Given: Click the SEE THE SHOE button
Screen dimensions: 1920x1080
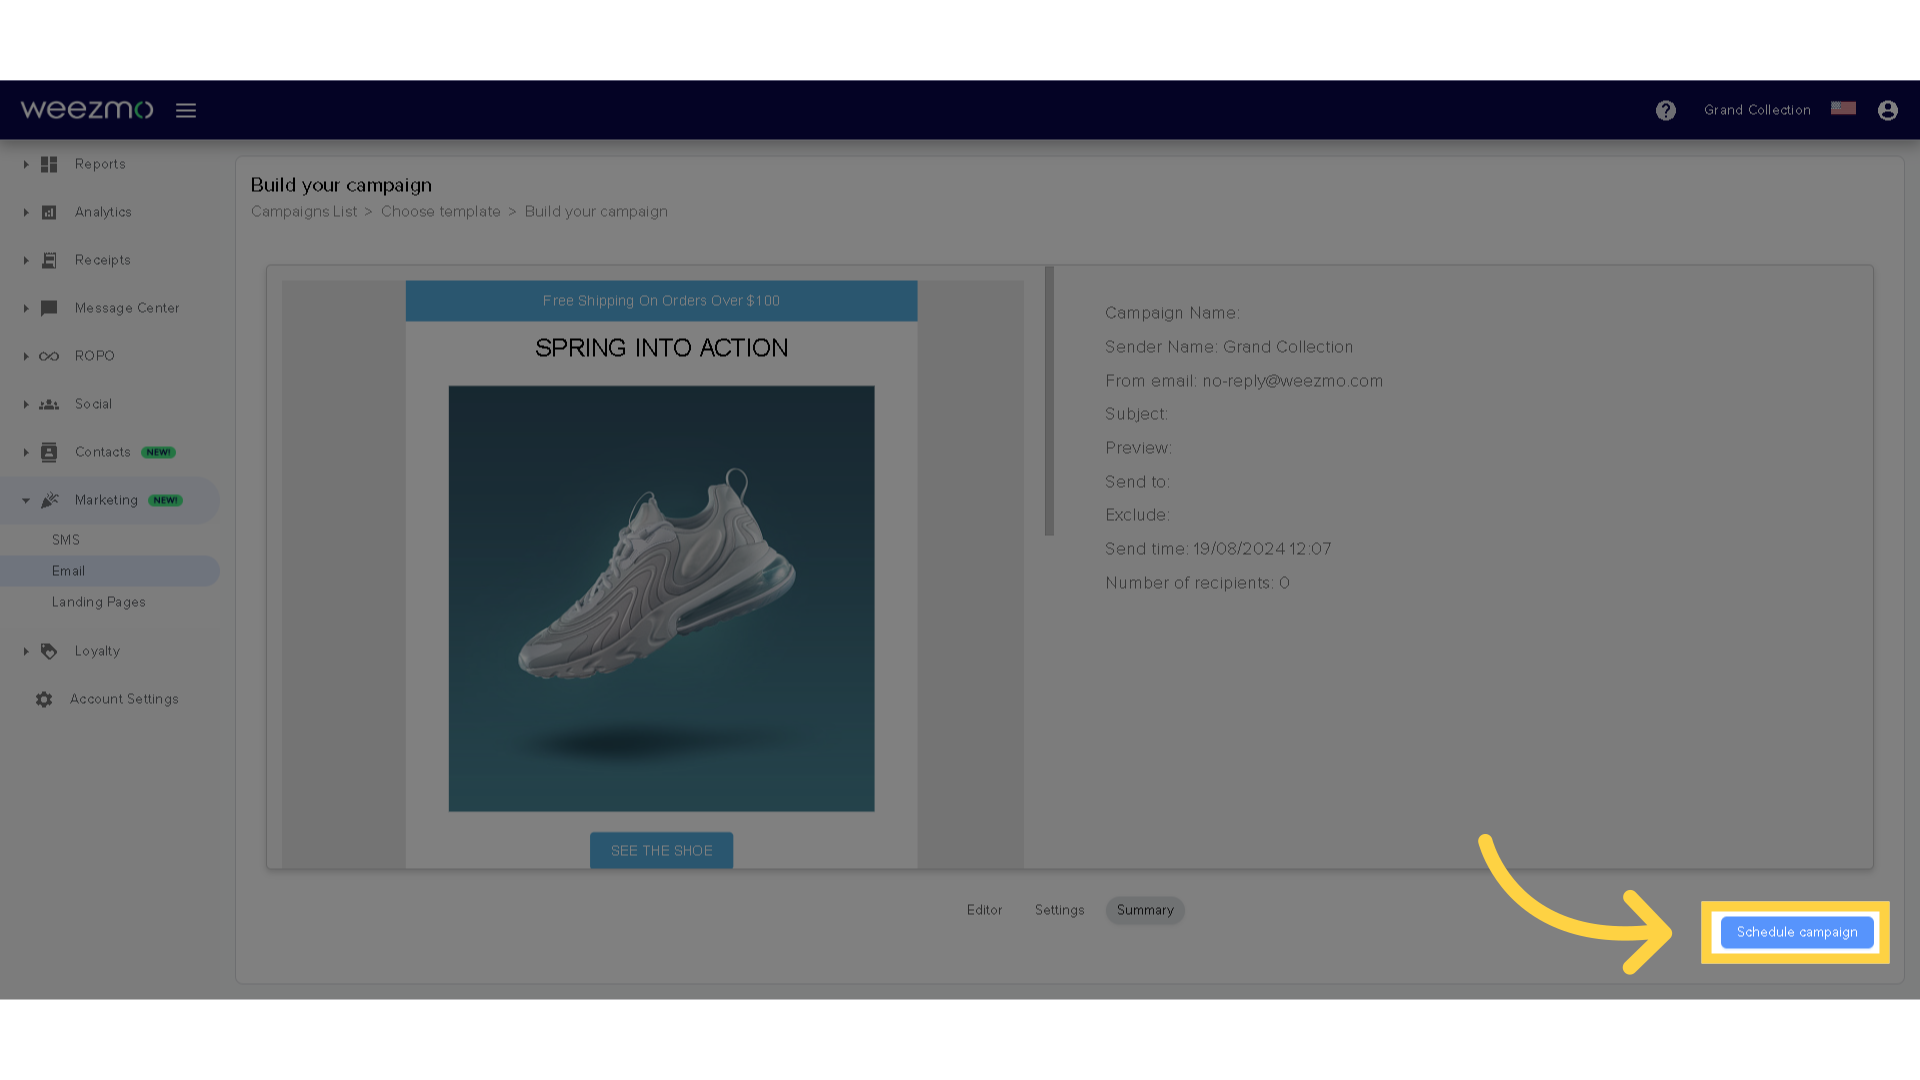Looking at the screenshot, I should tap(662, 849).
